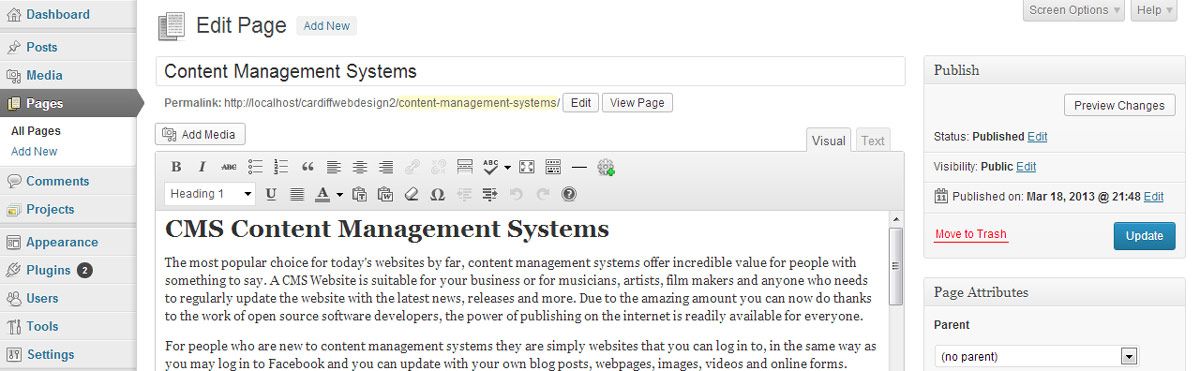Open Plugins in the admin menu
This screenshot has height=371, width=1200.
click(68, 270)
